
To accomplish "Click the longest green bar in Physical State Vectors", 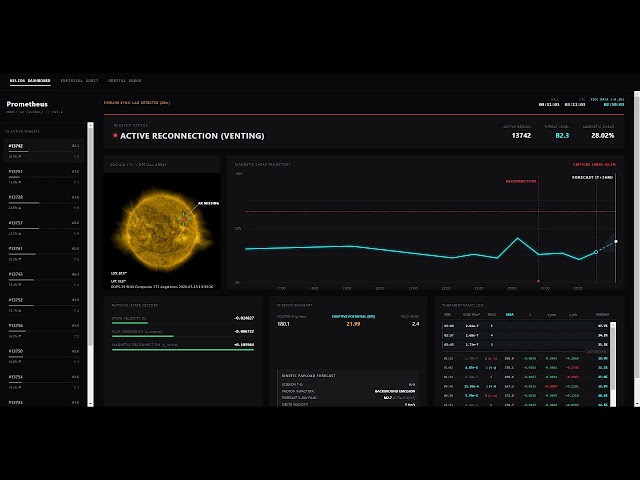I will (183, 350).
